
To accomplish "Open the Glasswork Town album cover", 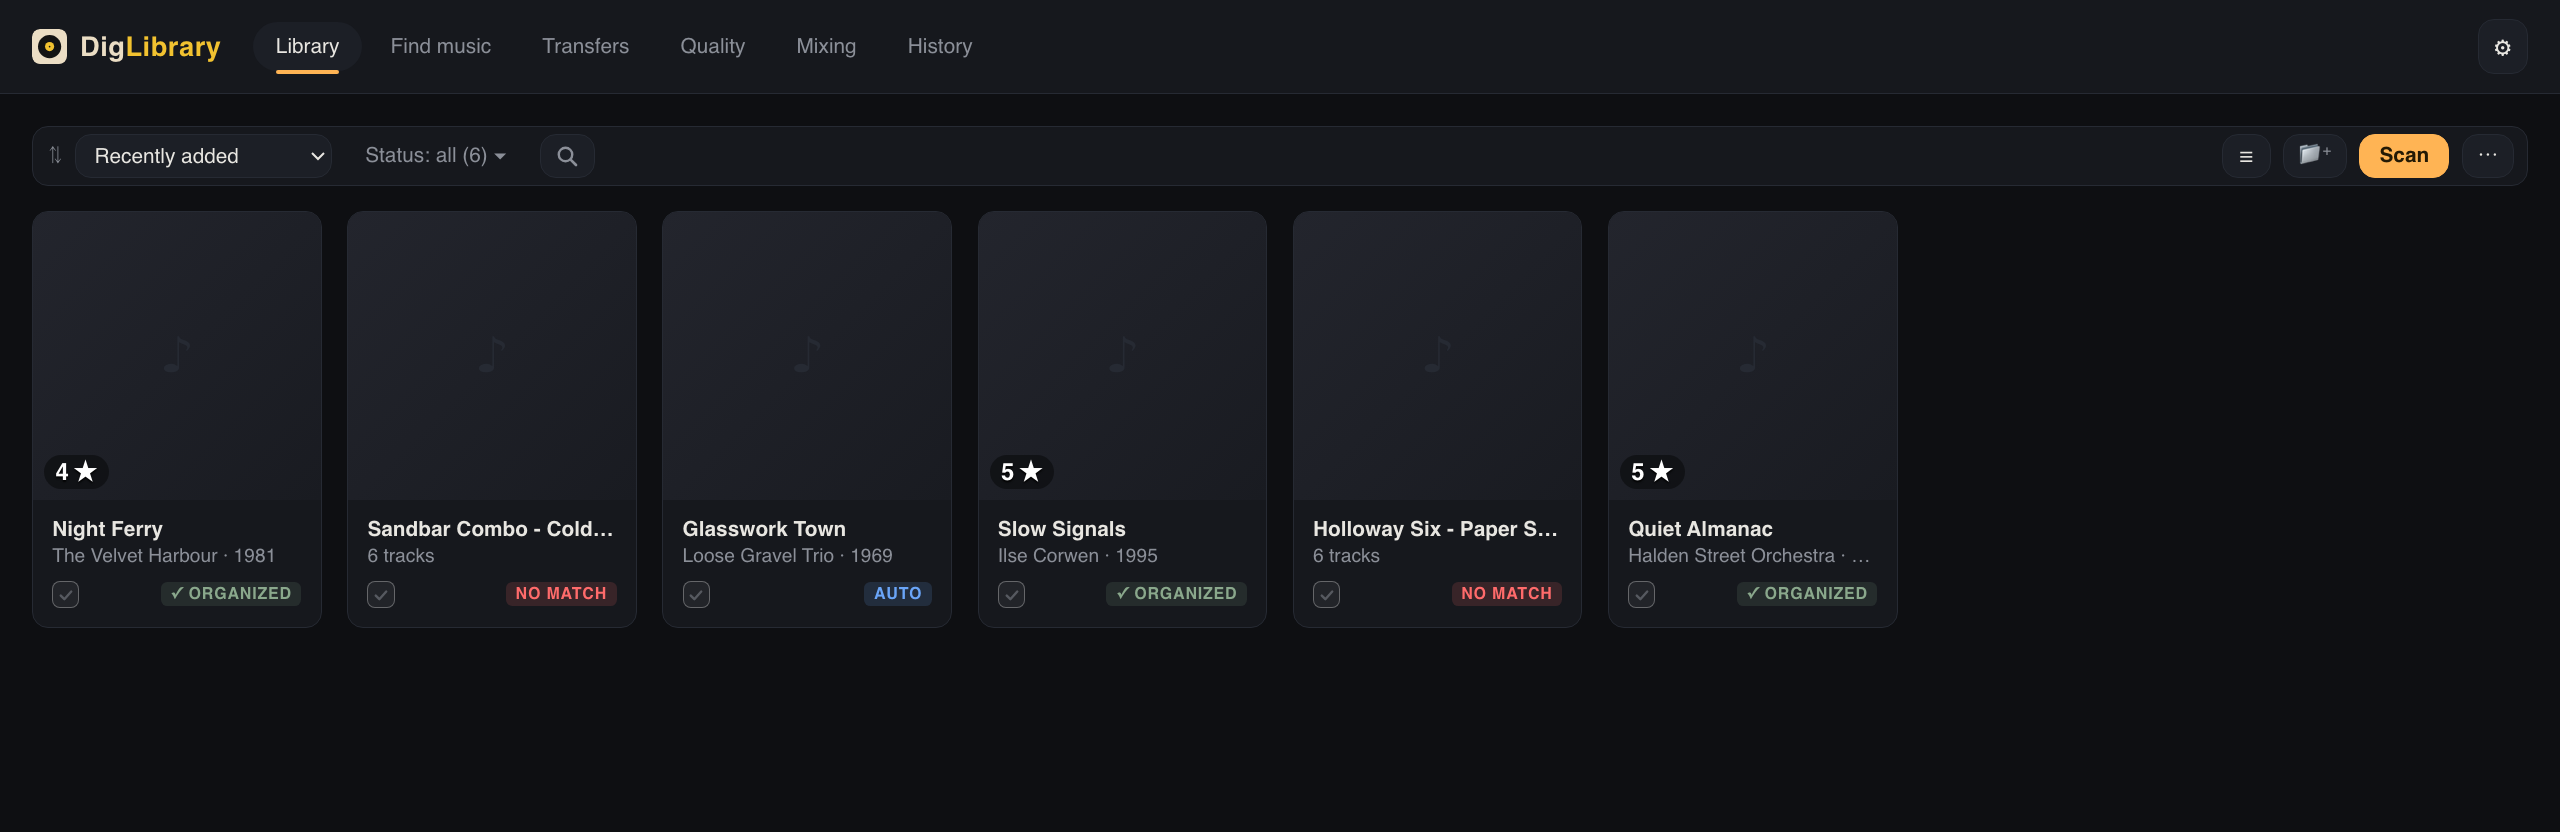I will click(807, 355).
